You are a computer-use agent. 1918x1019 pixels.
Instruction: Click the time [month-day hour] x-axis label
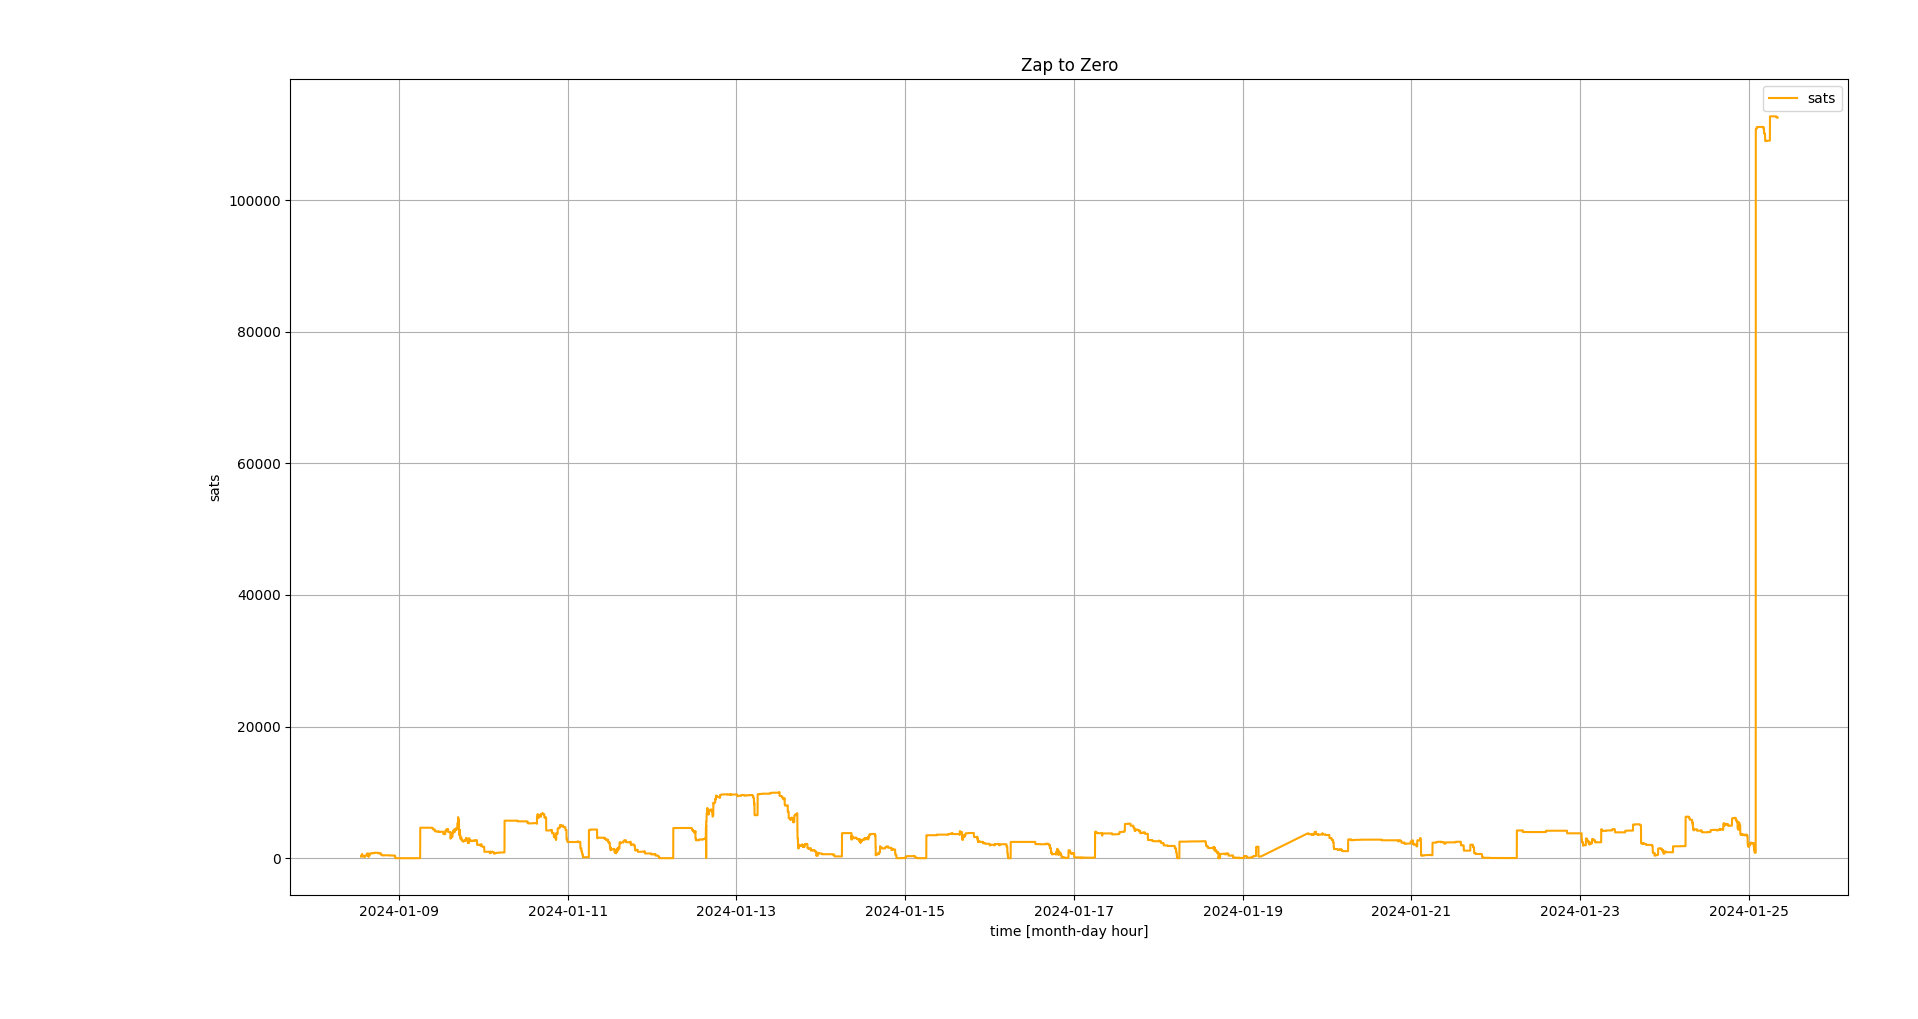(1068, 931)
